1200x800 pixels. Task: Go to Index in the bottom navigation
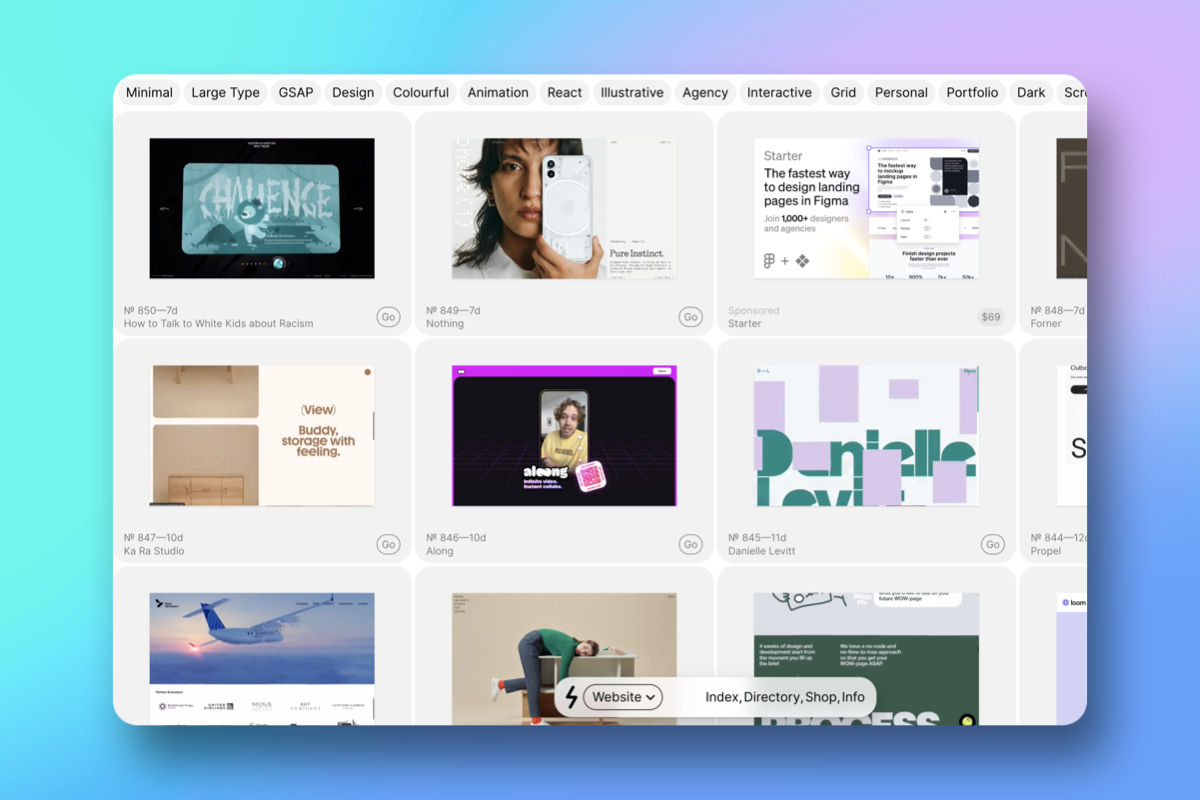(722, 697)
